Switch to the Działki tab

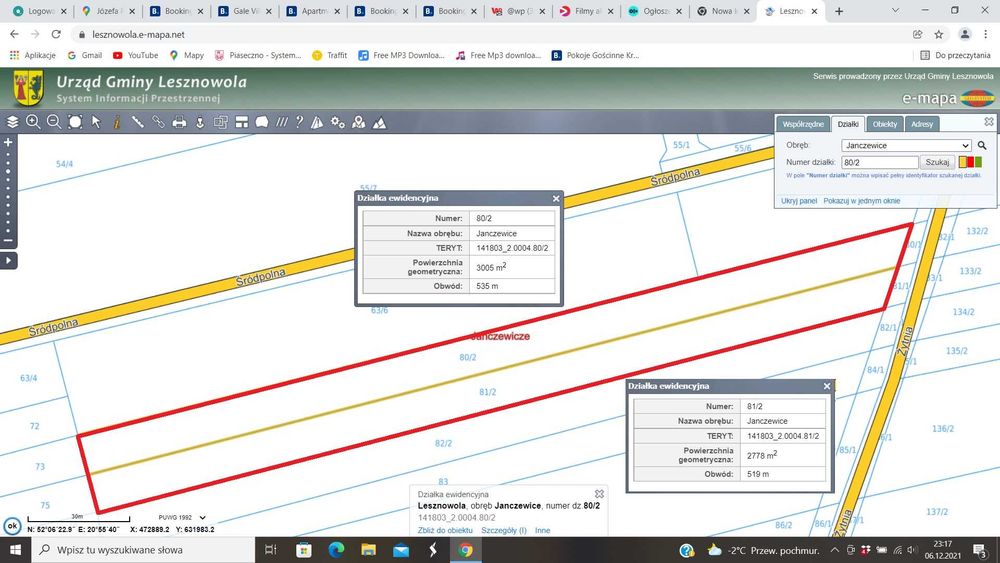pos(848,124)
